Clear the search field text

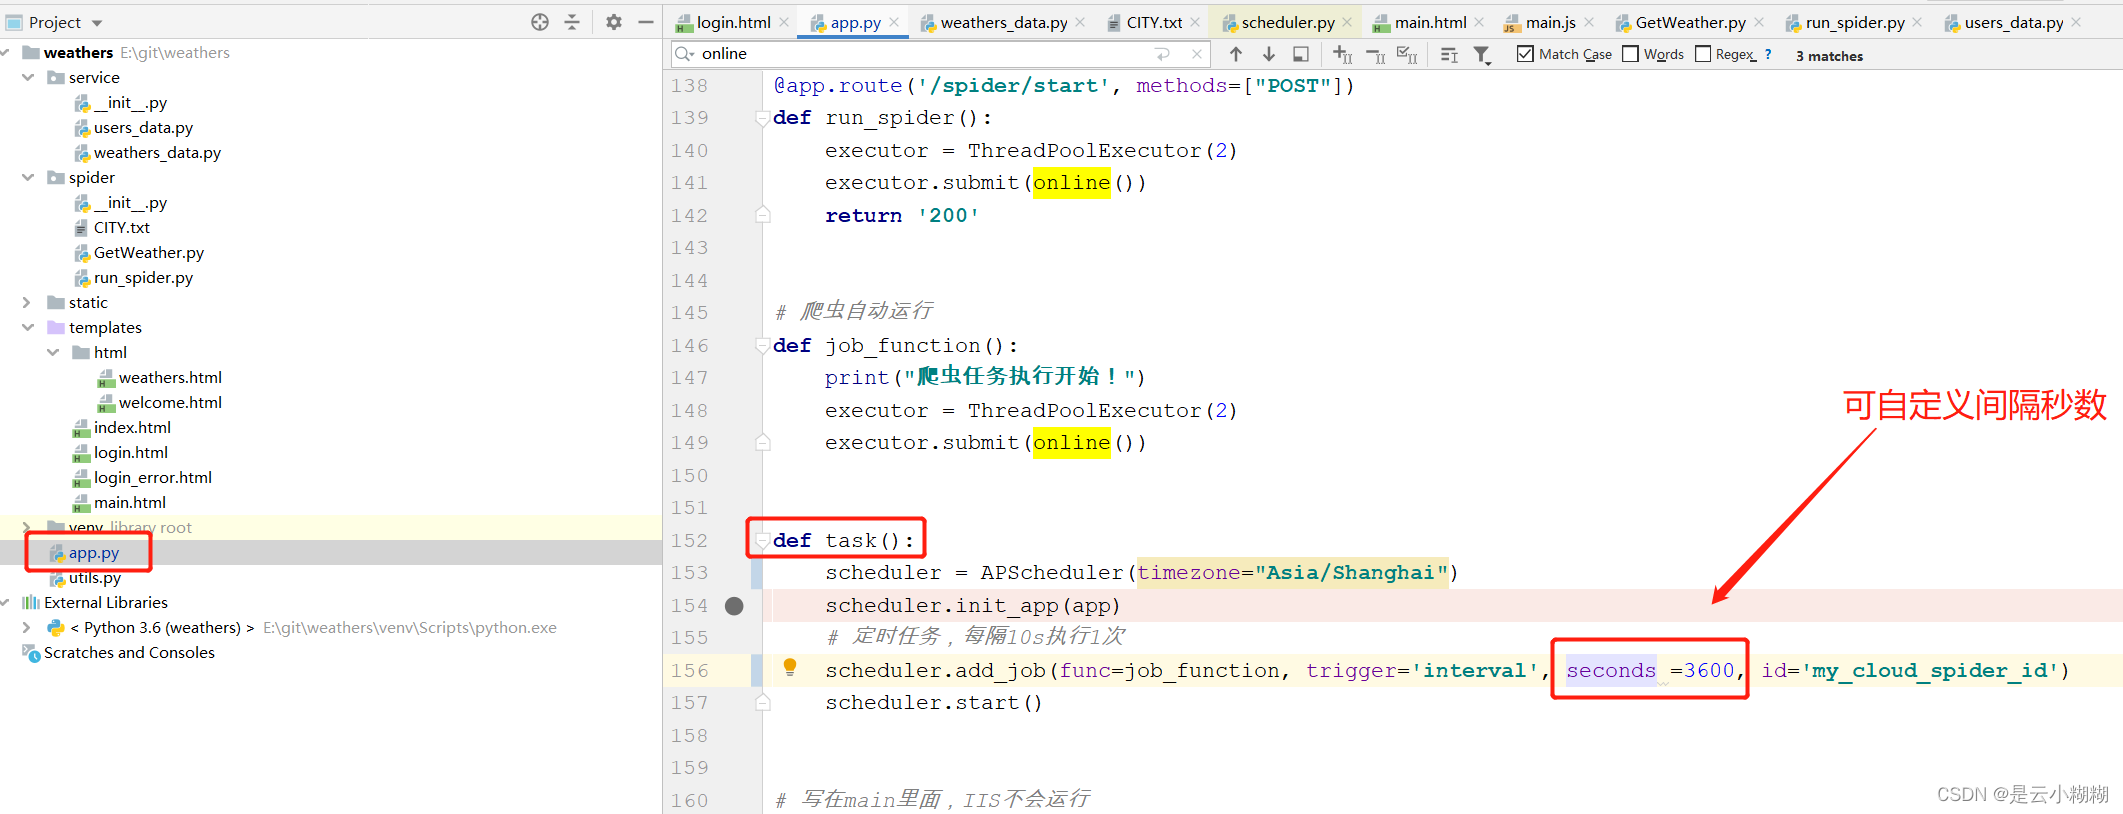(1197, 54)
